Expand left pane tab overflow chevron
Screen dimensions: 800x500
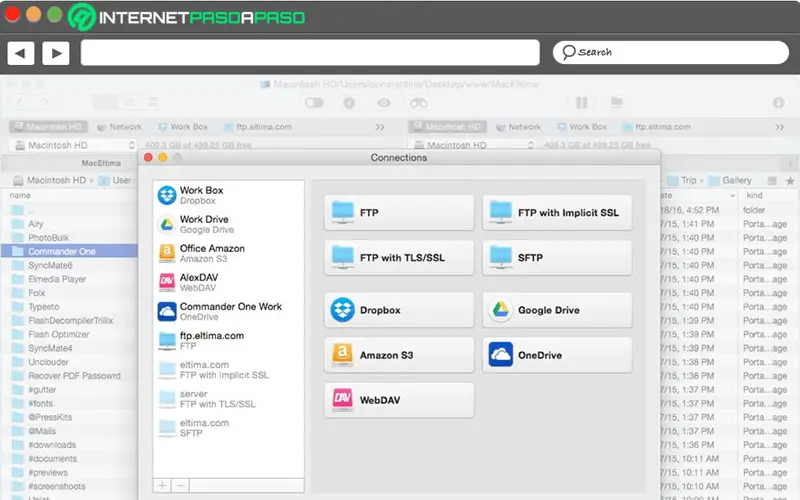pyautogui.click(x=380, y=127)
